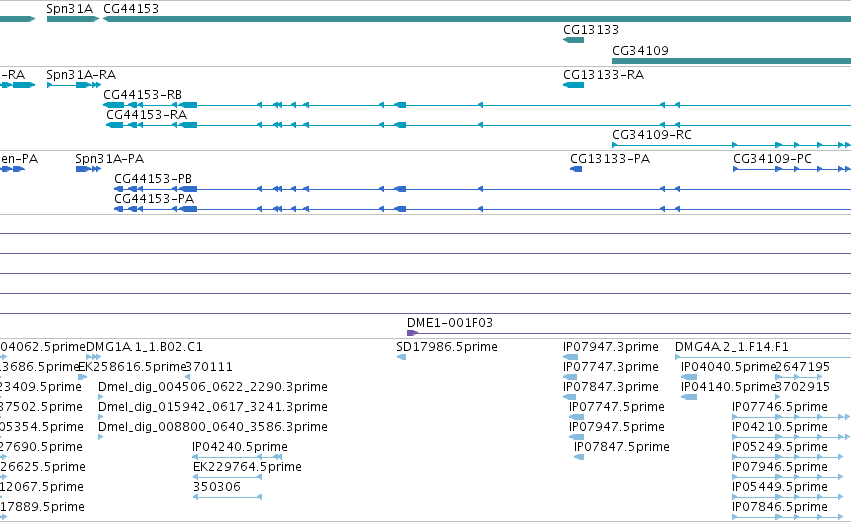The image size is (851, 522).
Task: Open EST label IP04040.5prime
Action: pyautogui.click(x=728, y=367)
